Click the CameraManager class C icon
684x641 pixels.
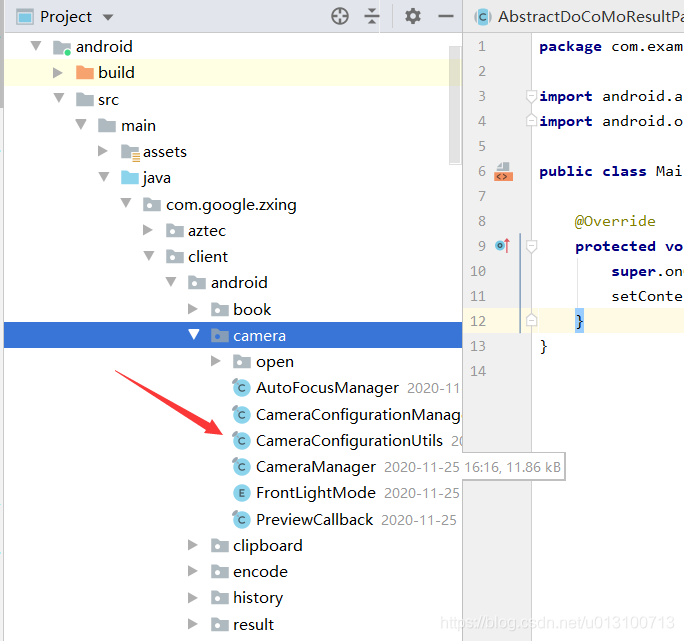point(241,467)
